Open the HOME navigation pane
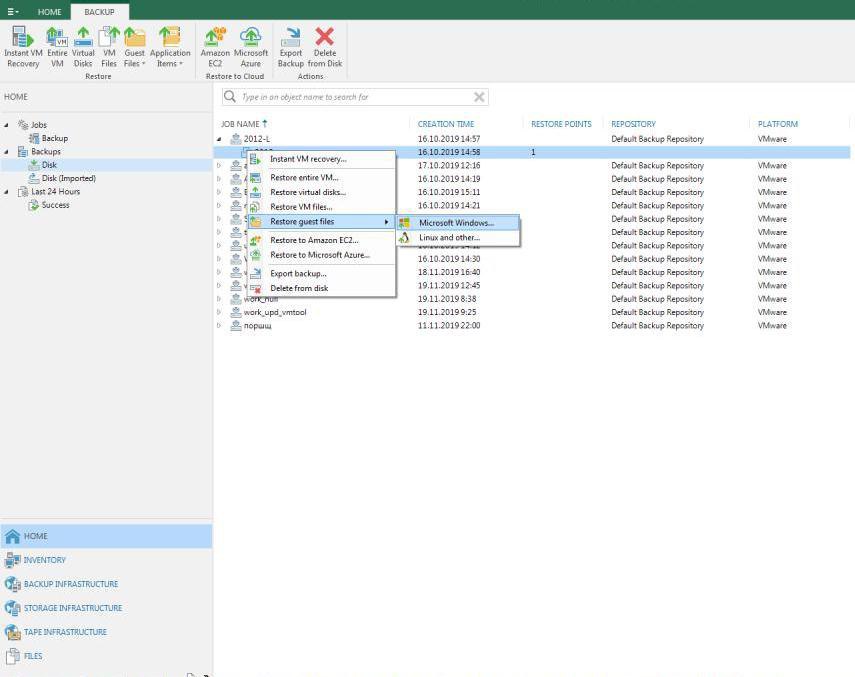This screenshot has height=677, width=855. [x=106, y=536]
